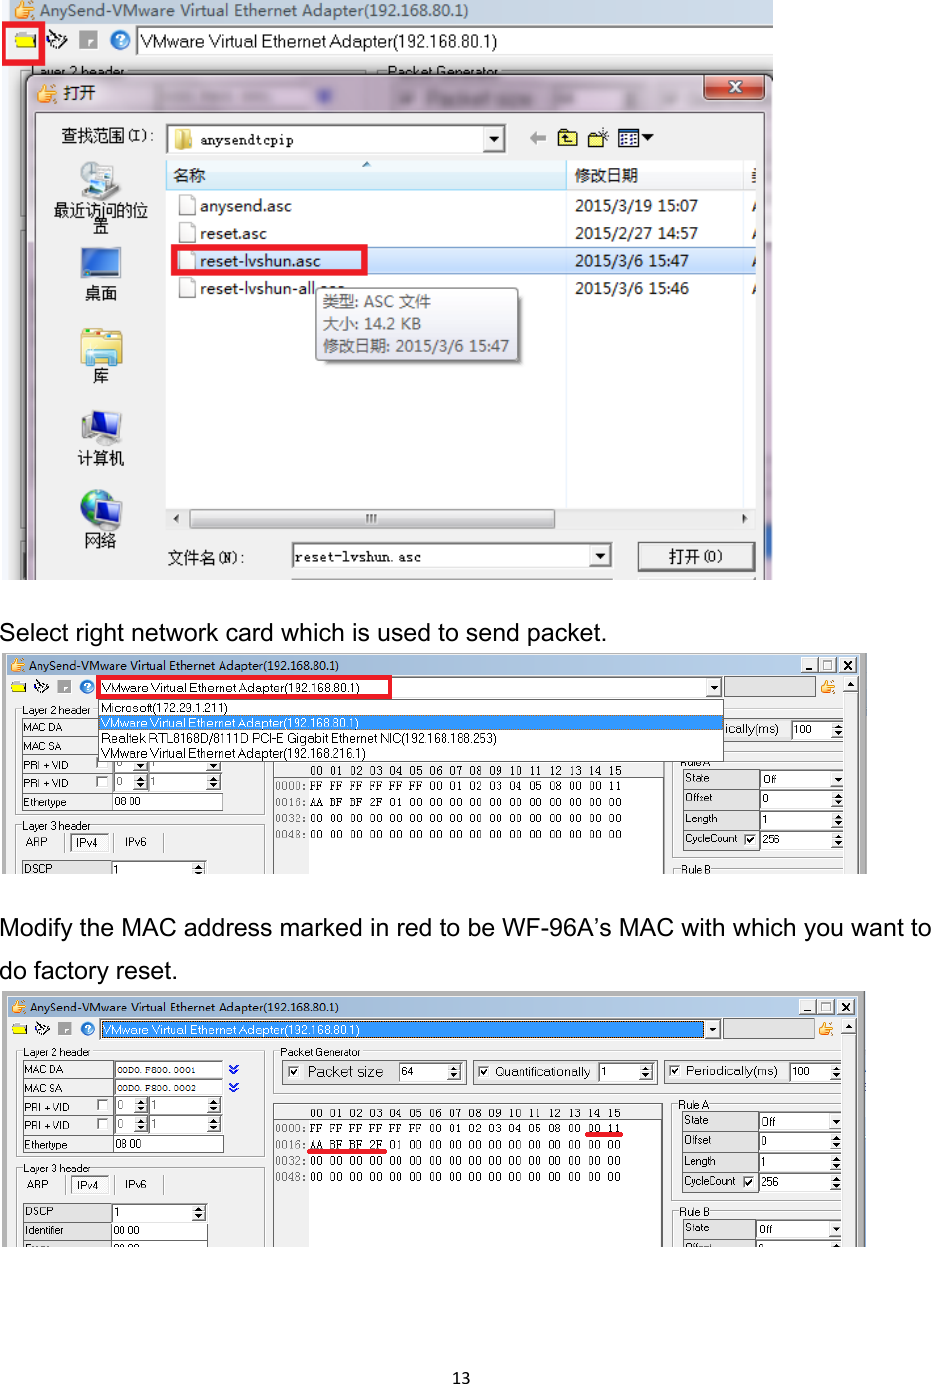The height and width of the screenshot is (1384, 931).
Task: Click the blue double-chevron beside MAC DA
Action: 234,1069
